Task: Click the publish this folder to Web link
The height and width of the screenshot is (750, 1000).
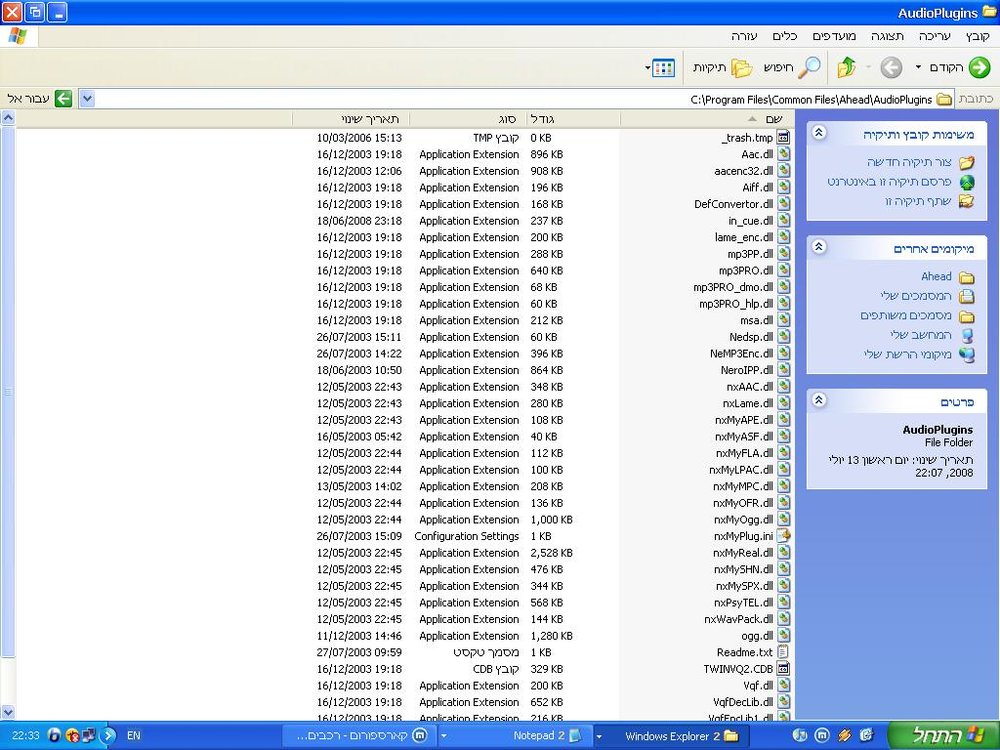Action: pos(889,182)
